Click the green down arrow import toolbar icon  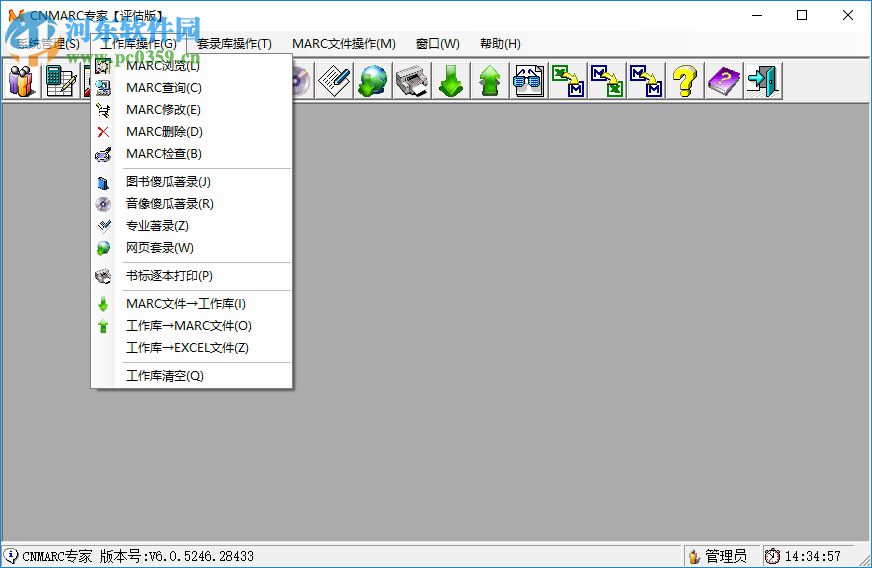click(451, 81)
